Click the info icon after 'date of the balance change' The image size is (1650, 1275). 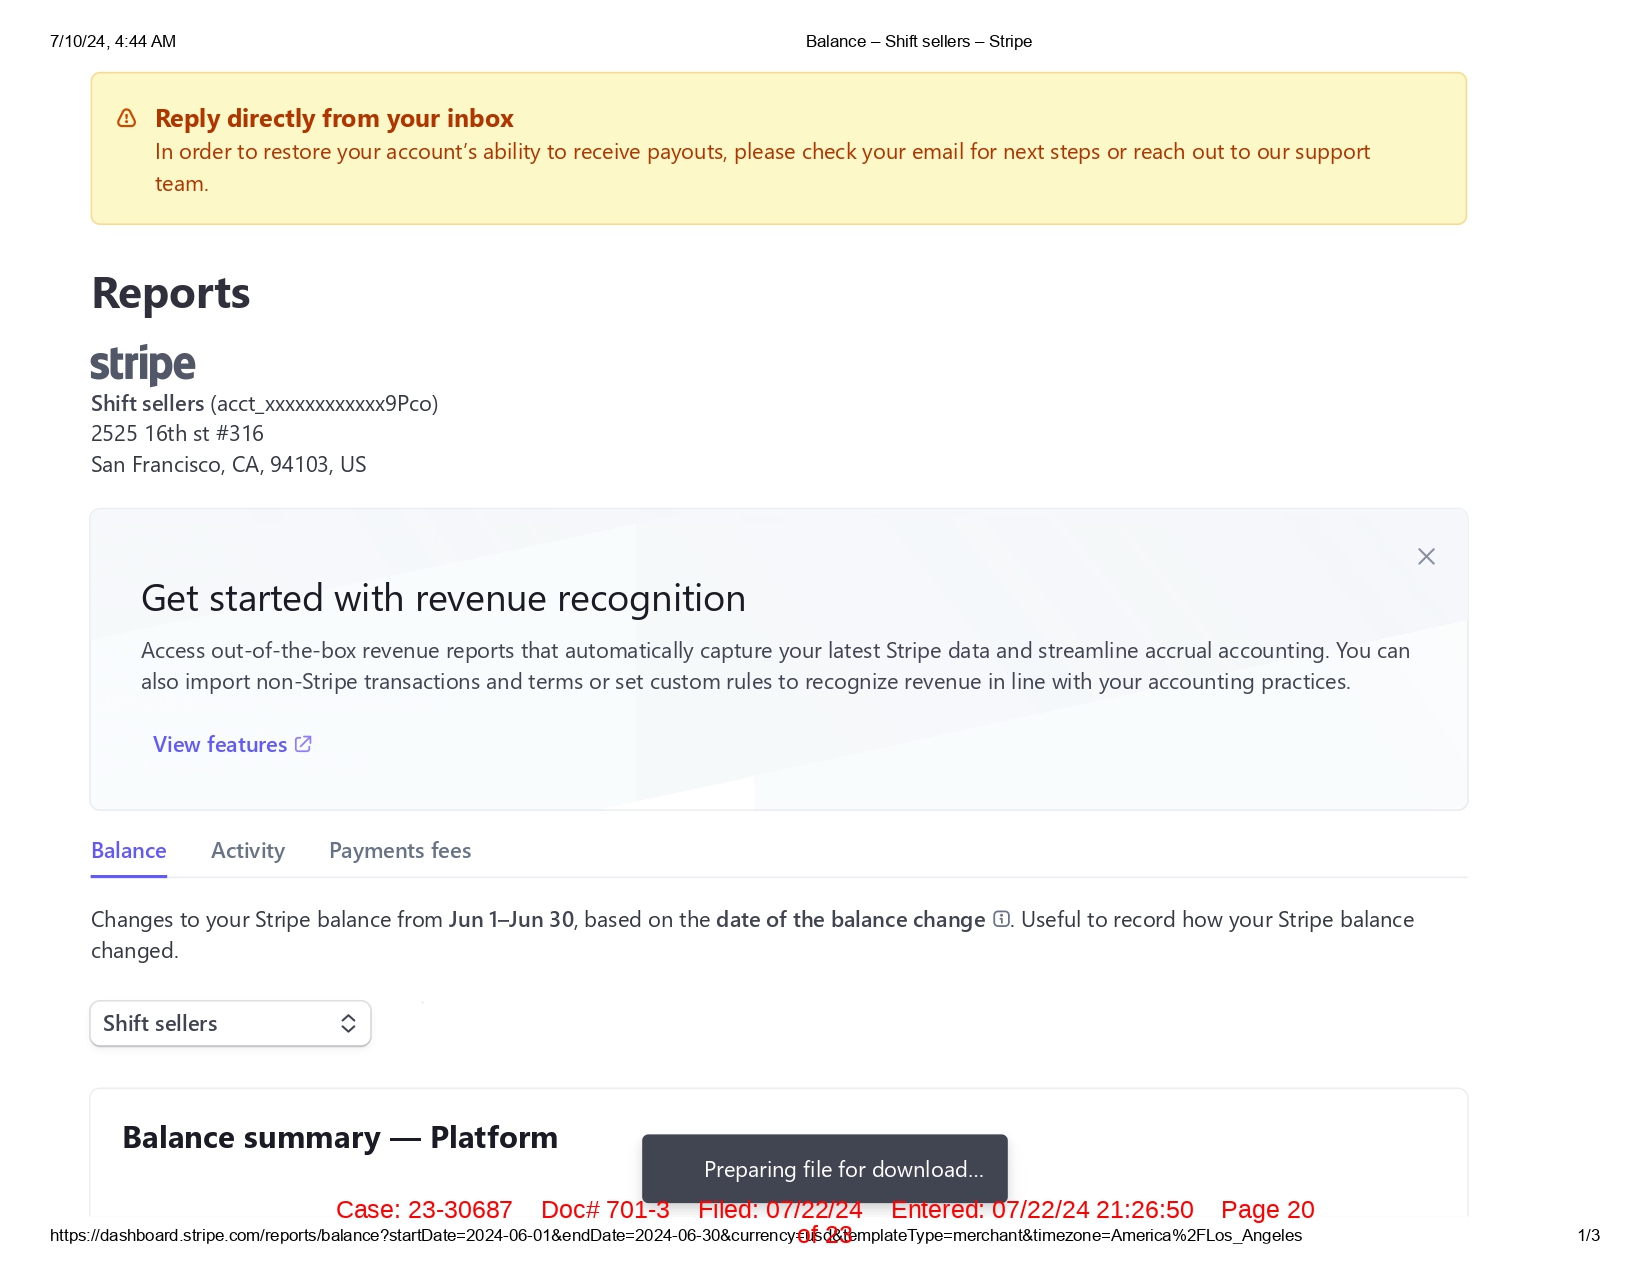coord(1001,919)
